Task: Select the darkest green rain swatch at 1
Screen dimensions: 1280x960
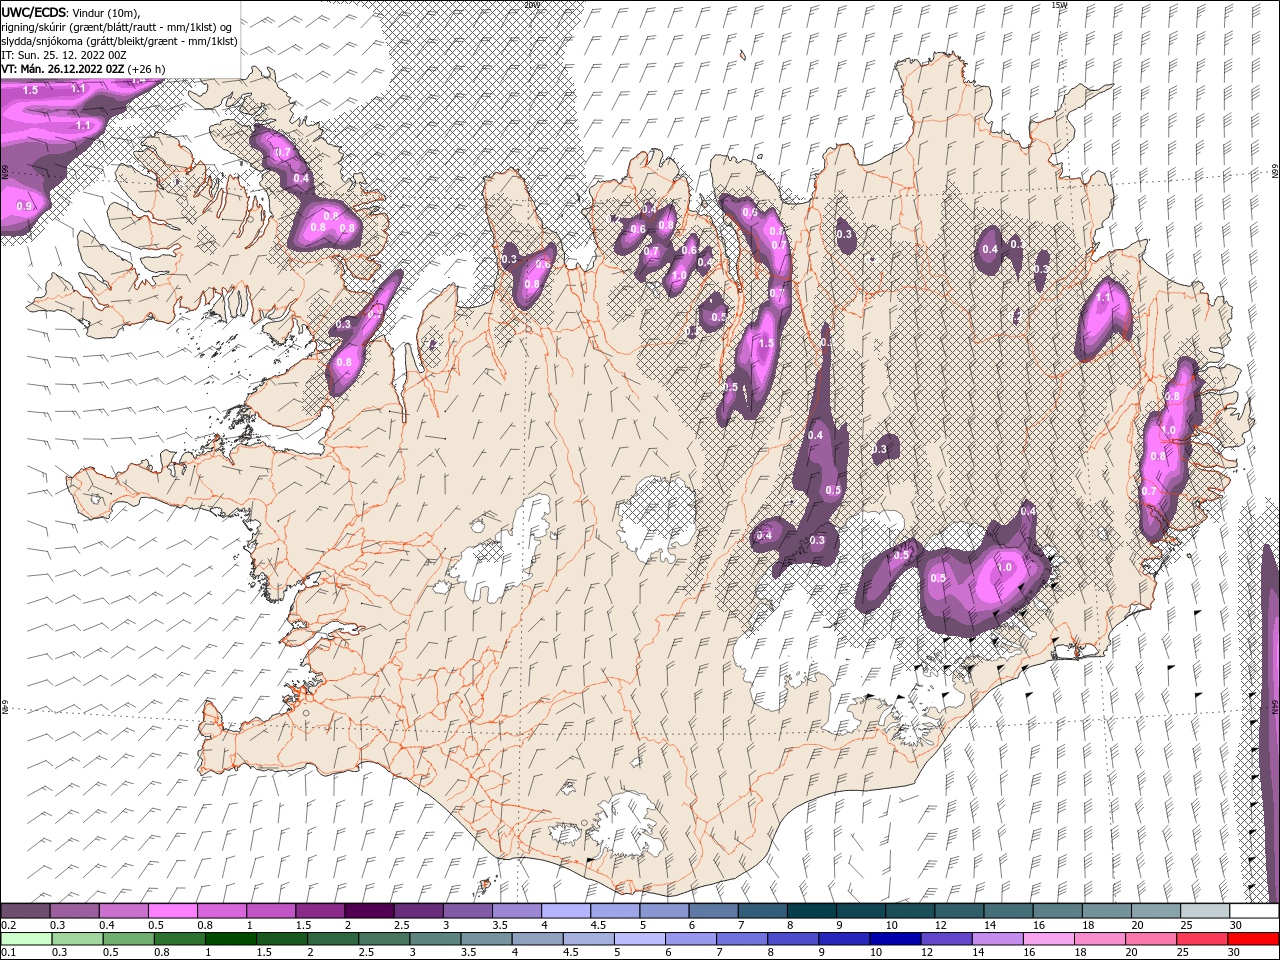Action: [x=232, y=939]
